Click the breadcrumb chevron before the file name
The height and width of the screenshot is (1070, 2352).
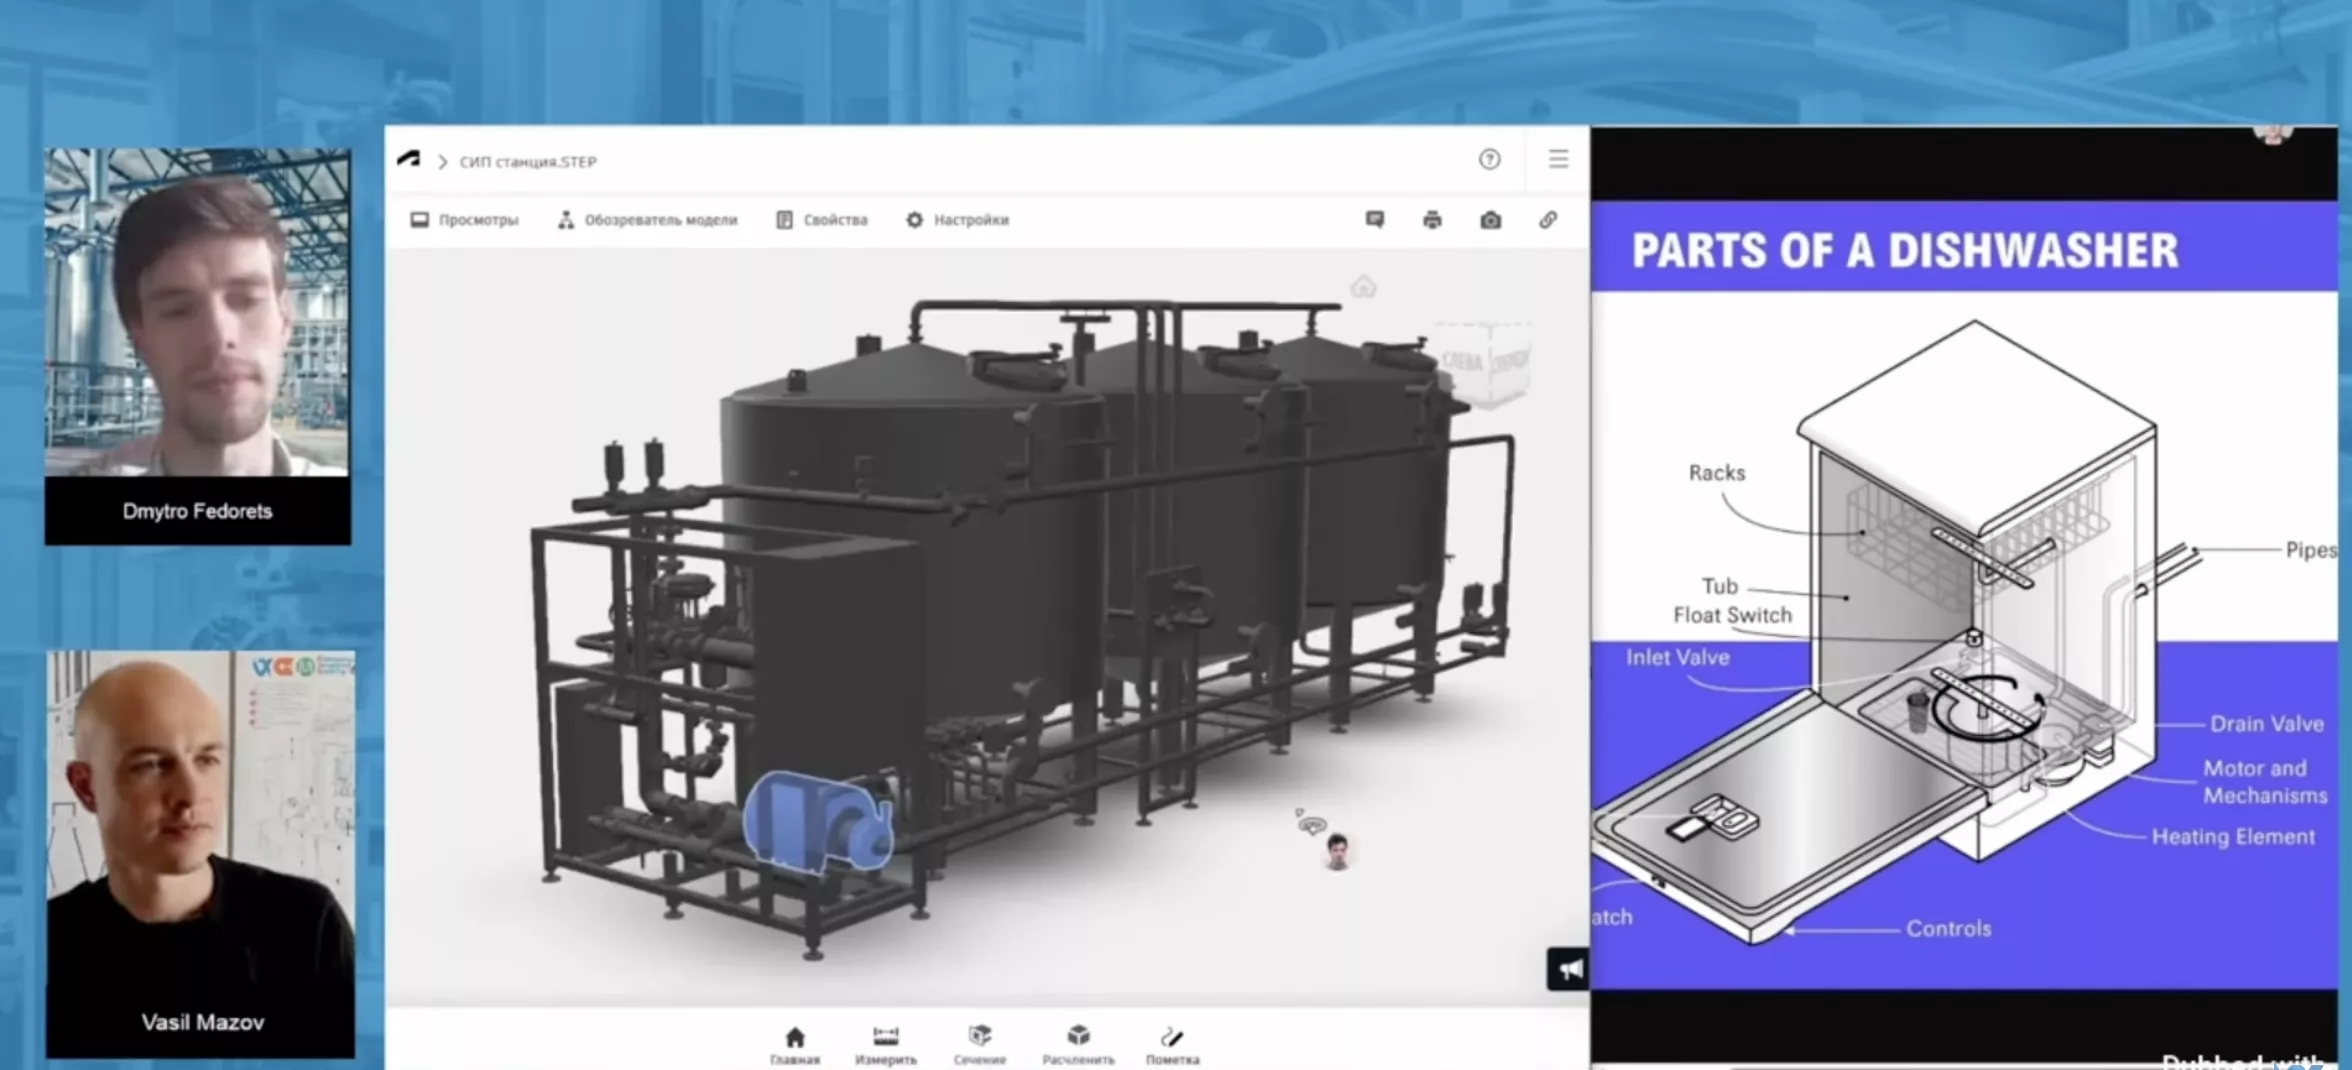point(442,161)
